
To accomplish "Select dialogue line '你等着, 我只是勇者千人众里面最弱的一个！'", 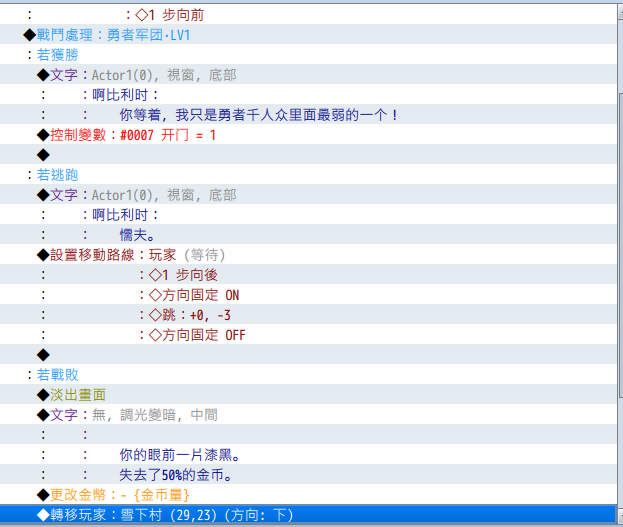I will [x=308, y=114].
